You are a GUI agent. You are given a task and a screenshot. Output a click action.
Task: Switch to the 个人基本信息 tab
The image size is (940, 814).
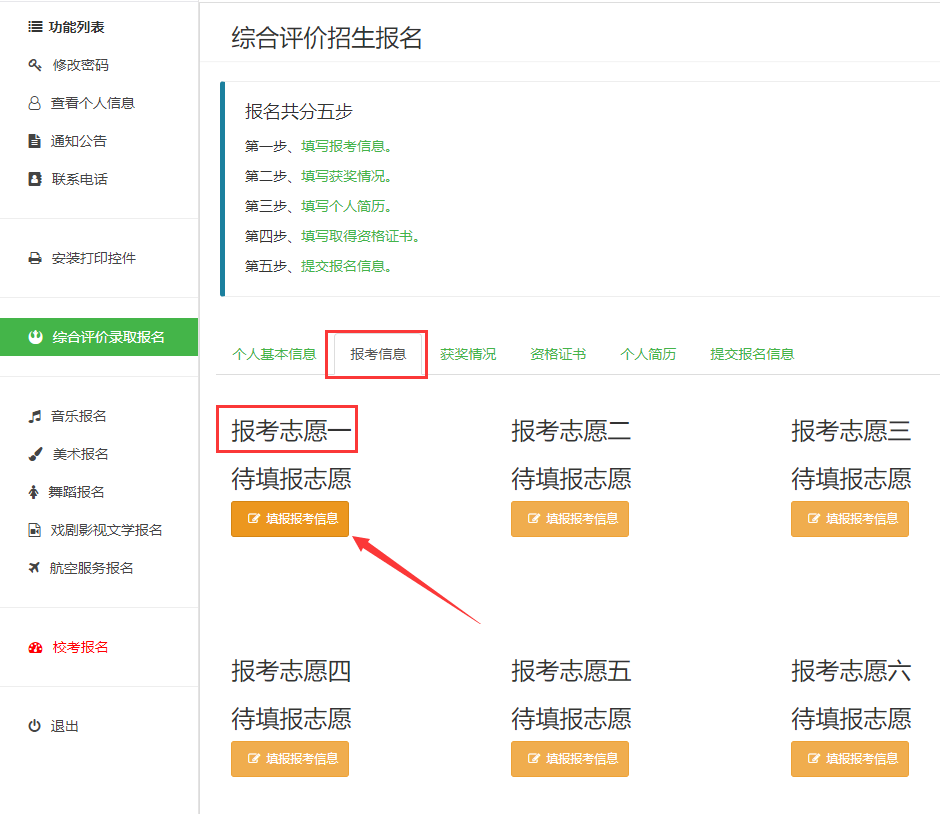point(274,354)
